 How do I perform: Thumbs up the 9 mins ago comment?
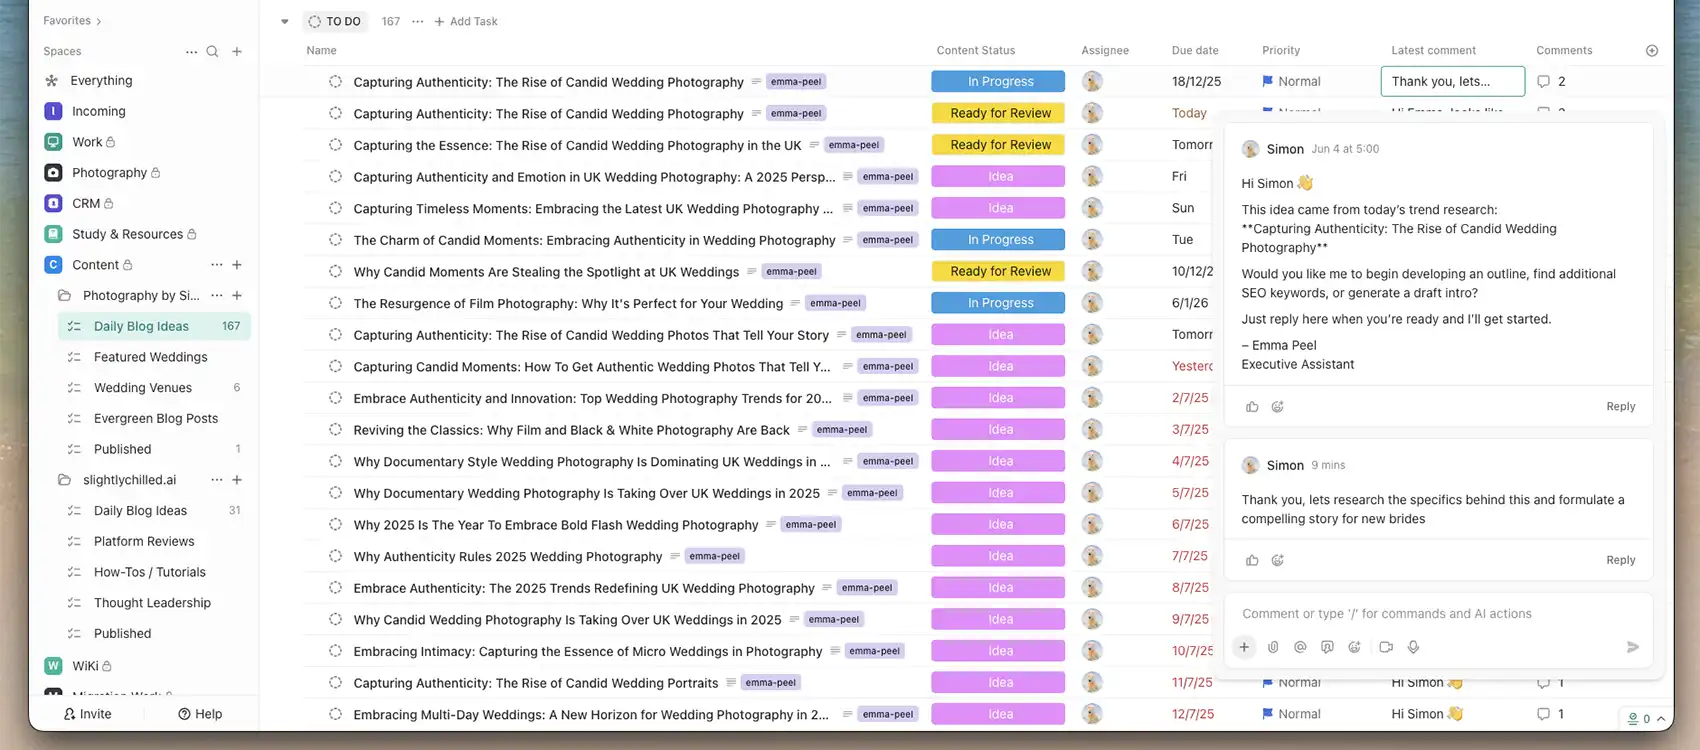coord(1252,561)
